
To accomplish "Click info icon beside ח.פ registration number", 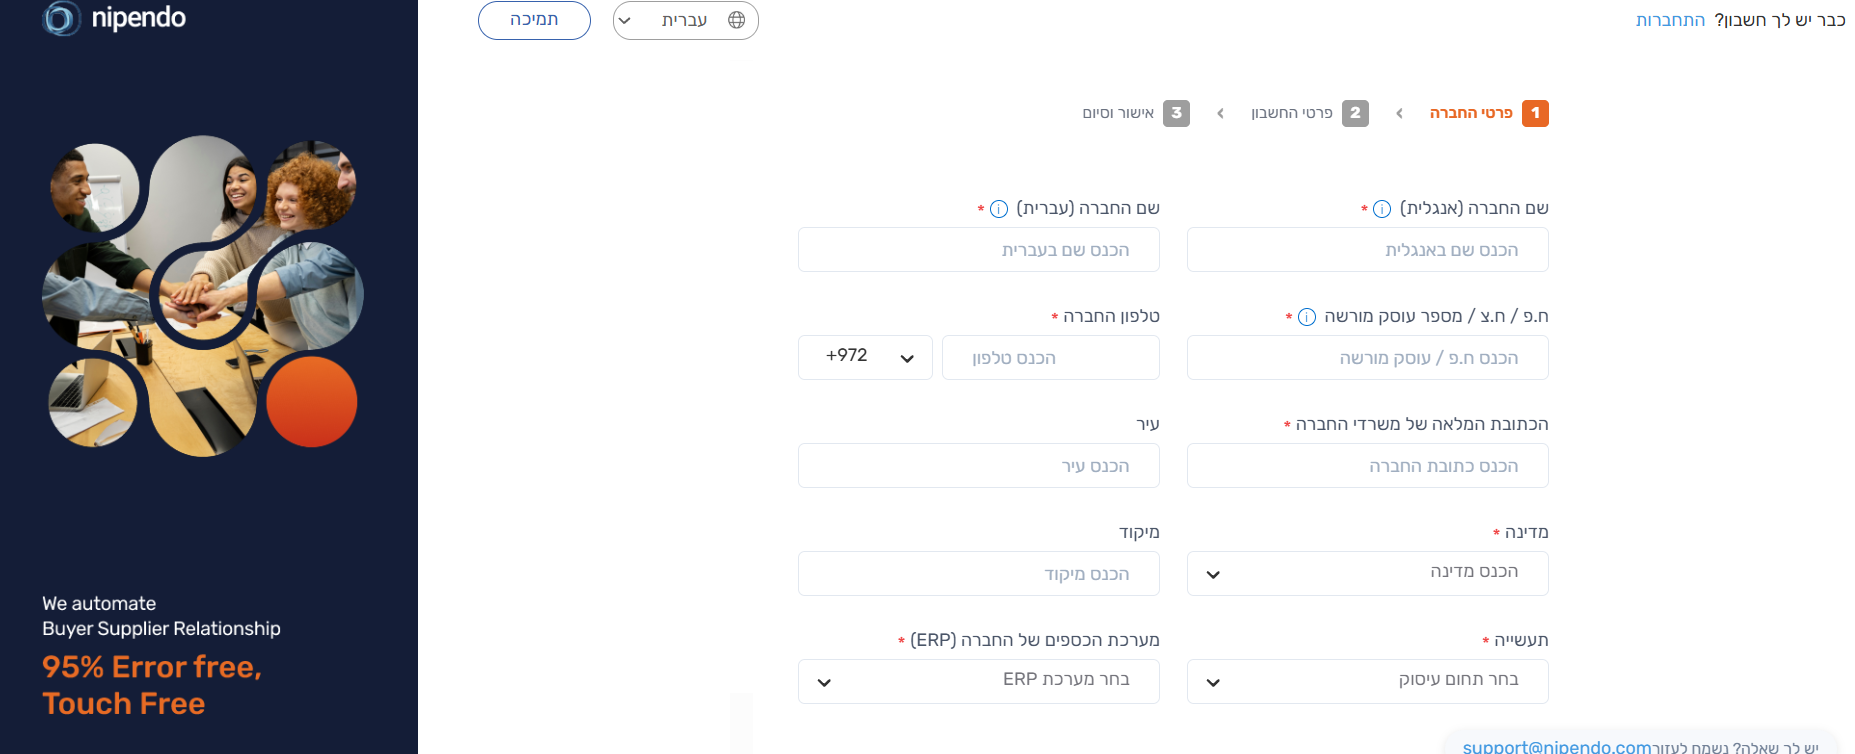I will (1307, 317).
